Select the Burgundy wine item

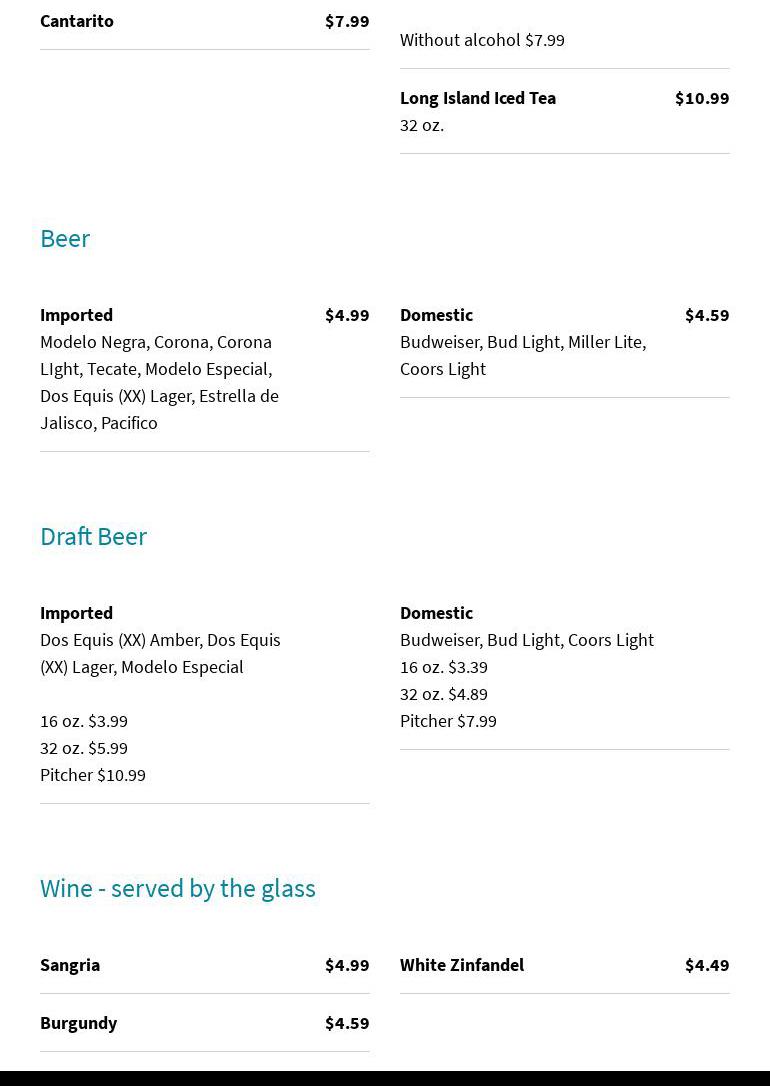coord(79,1023)
